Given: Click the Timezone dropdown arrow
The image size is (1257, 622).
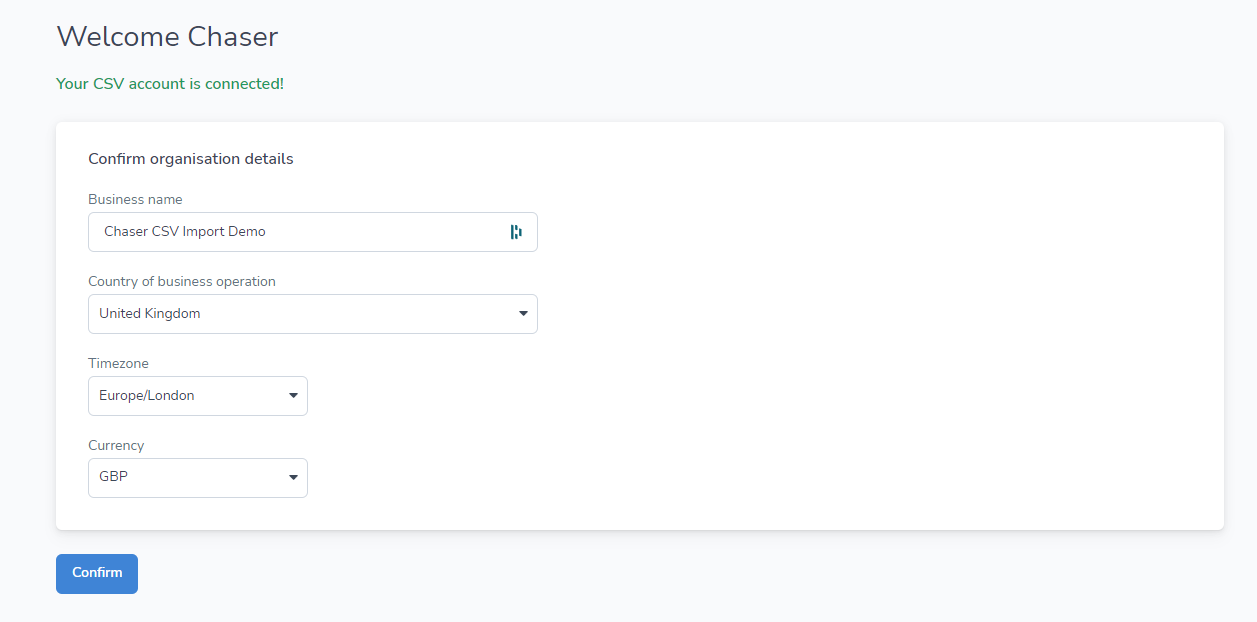Looking at the screenshot, I should coord(293,395).
